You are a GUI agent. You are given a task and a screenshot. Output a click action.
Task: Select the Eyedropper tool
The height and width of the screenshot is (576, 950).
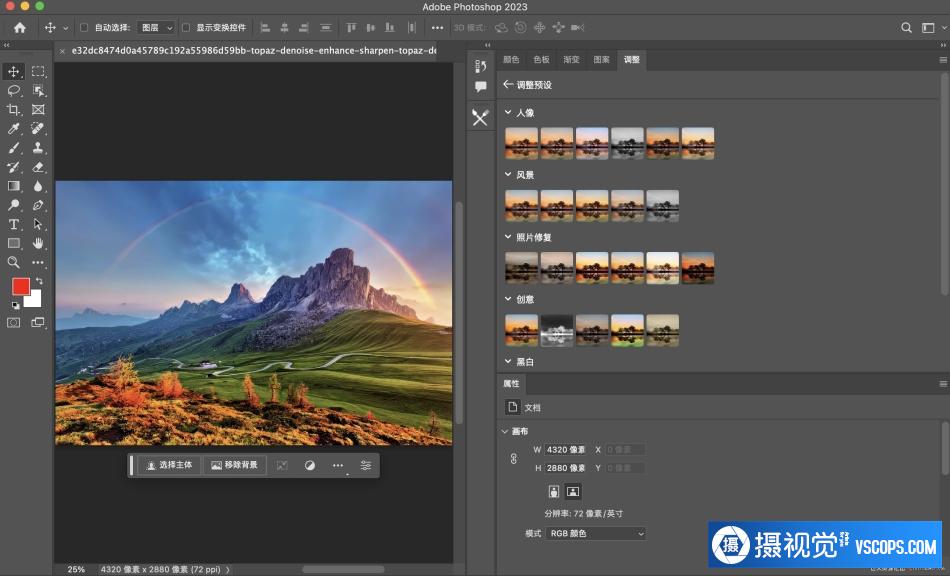[13, 128]
